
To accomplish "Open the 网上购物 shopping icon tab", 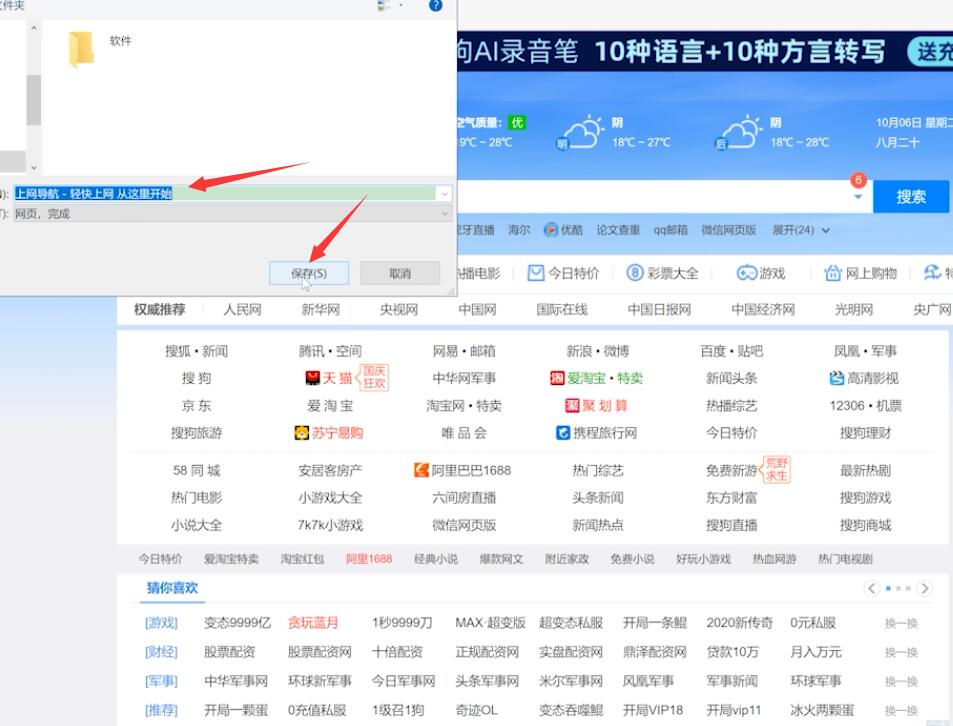I will tap(861, 273).
